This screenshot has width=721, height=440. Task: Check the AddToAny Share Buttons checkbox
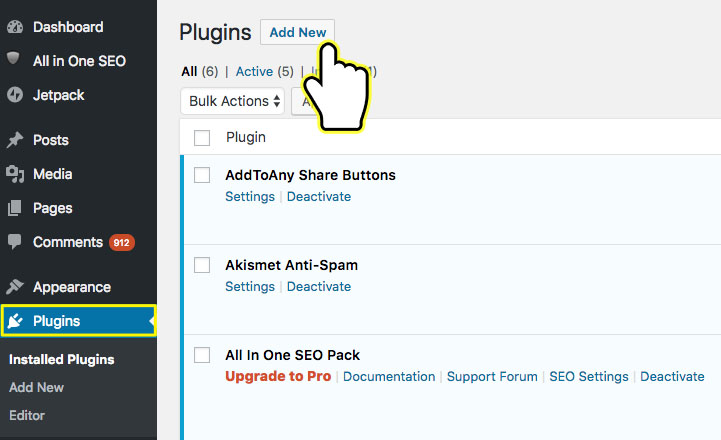[x=202, y=175]
